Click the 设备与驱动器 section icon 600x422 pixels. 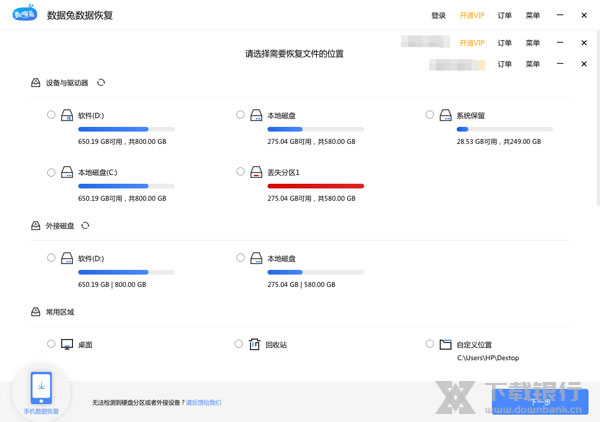coord(36,82)
